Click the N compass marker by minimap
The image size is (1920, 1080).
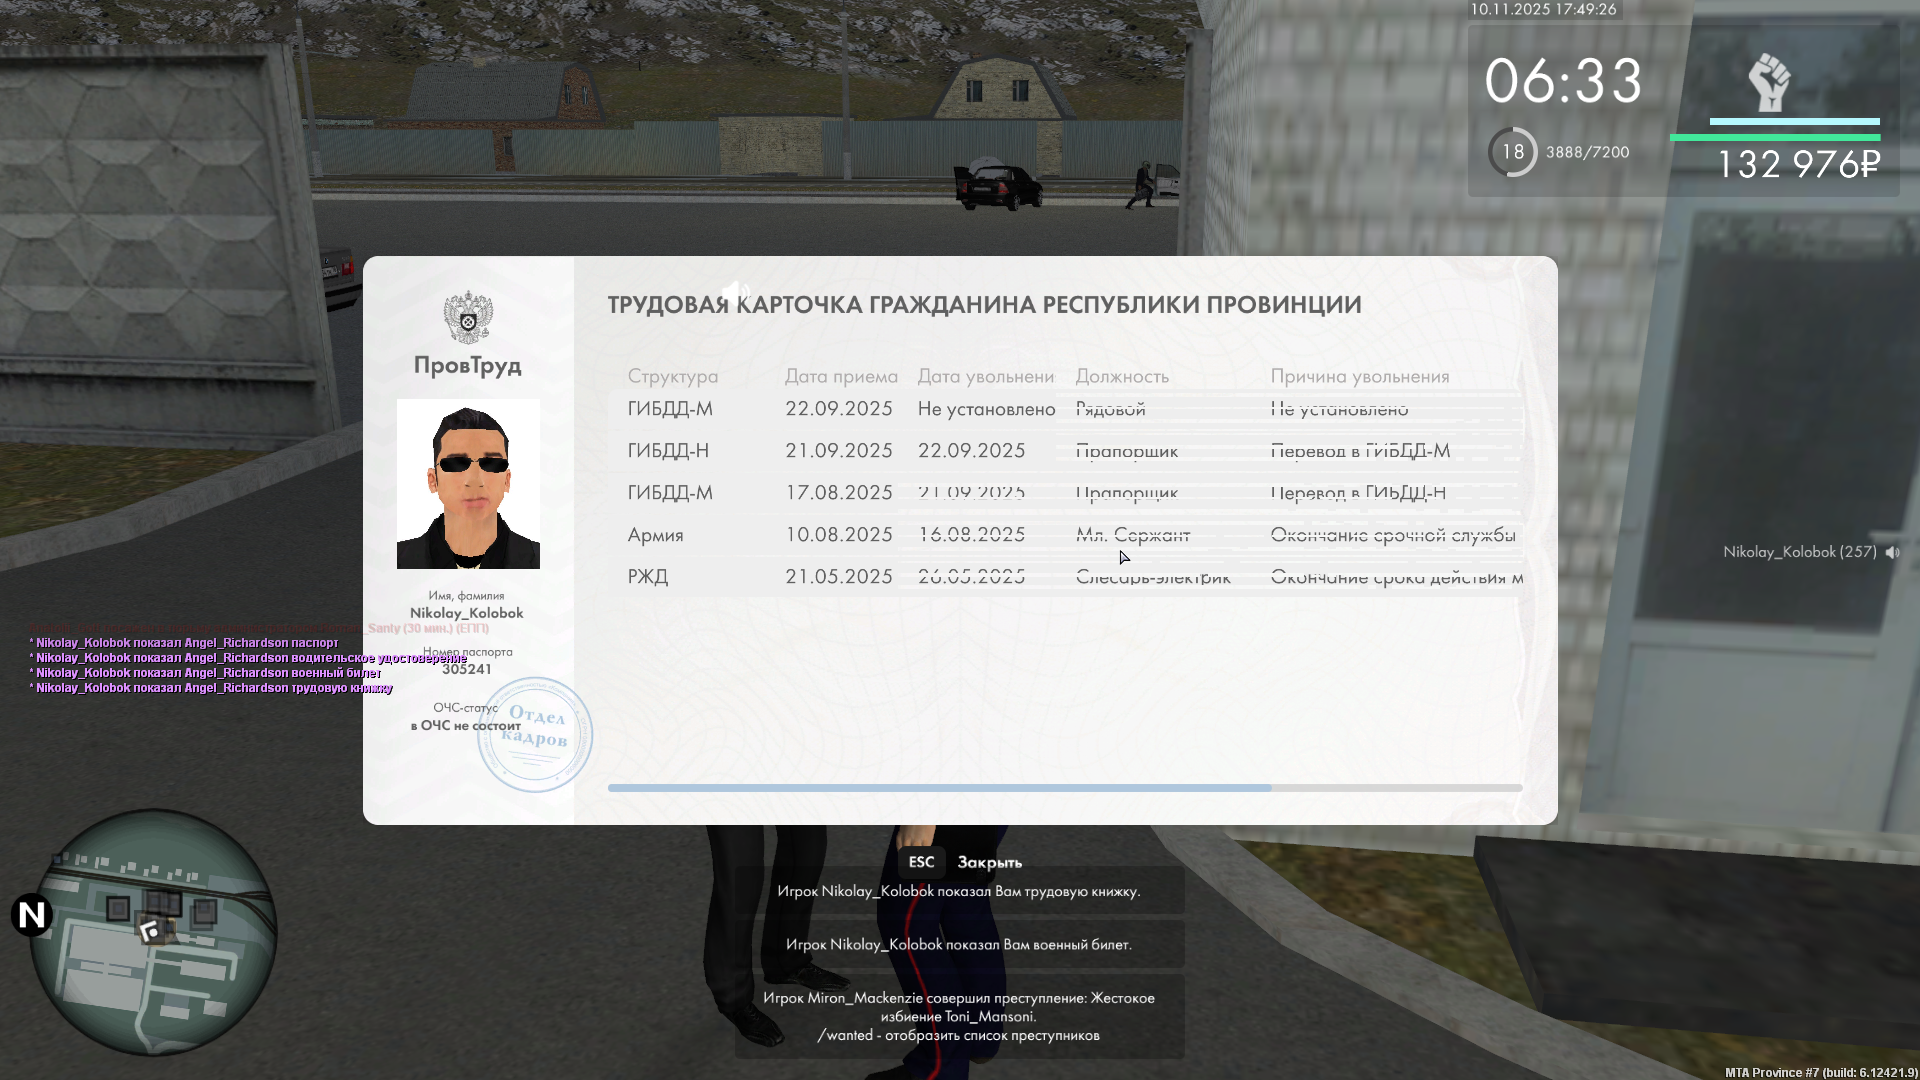32,915
